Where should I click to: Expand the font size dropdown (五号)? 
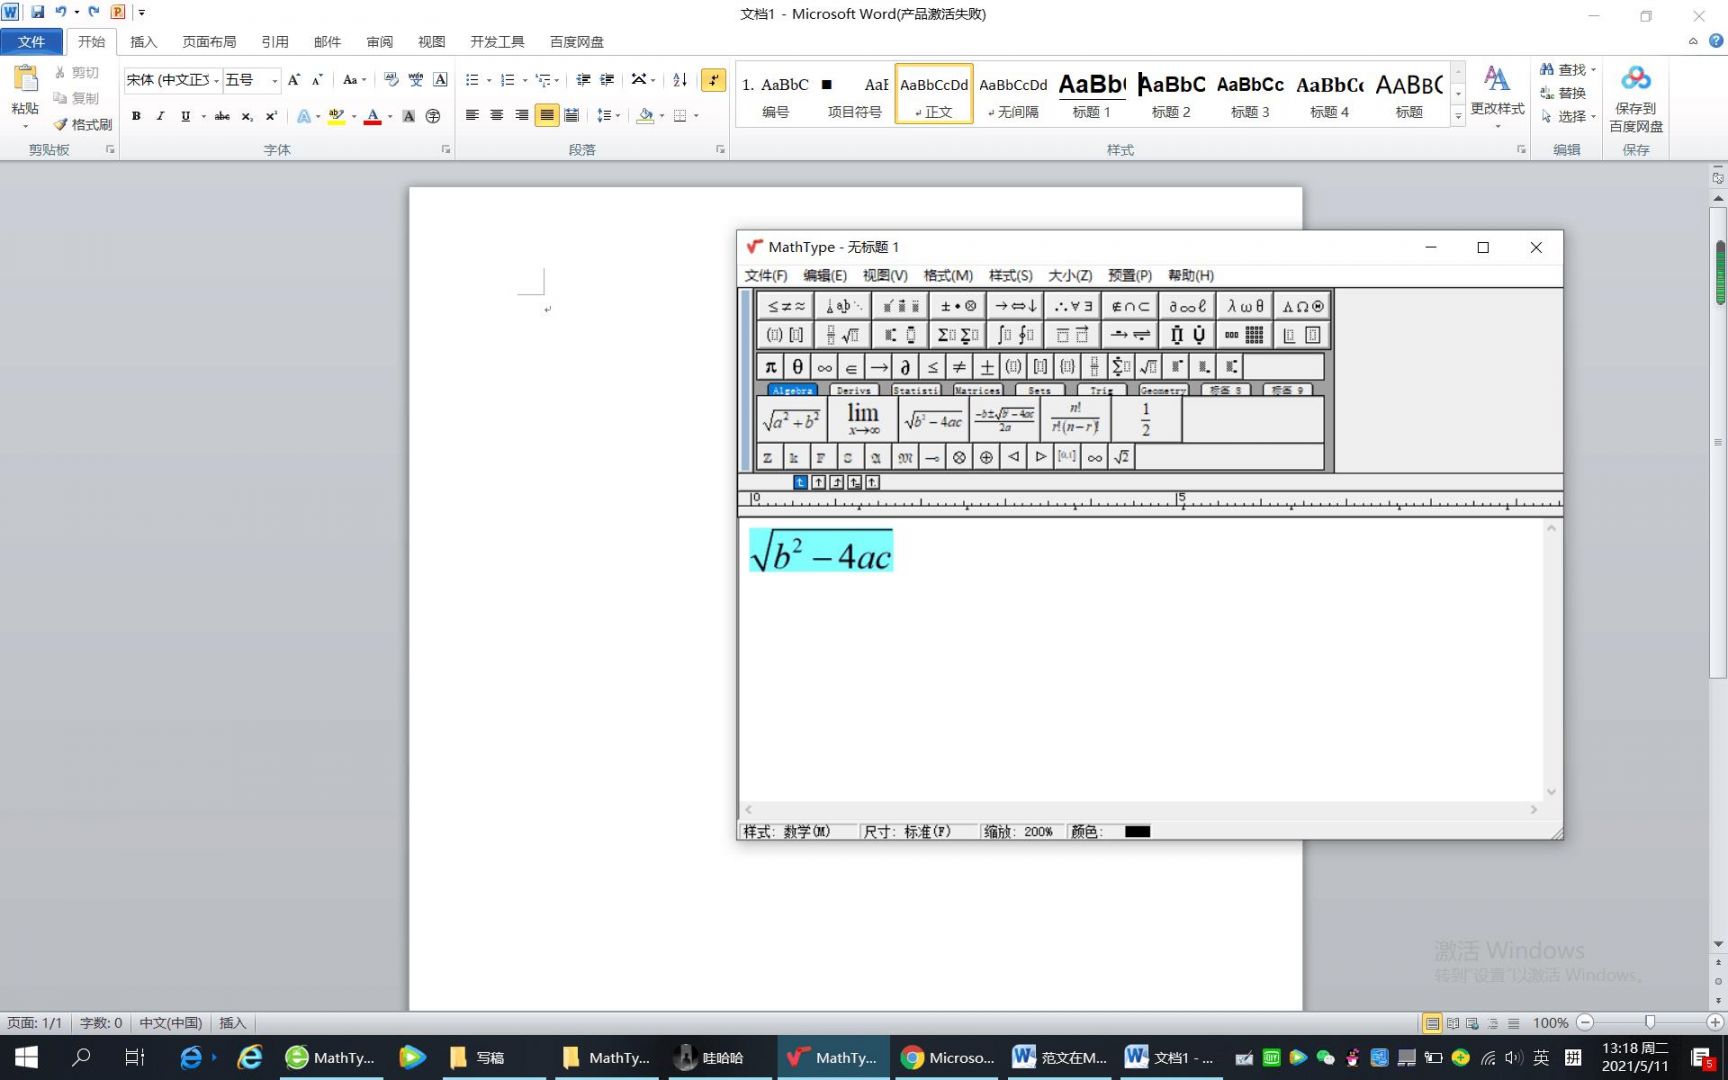274,80
